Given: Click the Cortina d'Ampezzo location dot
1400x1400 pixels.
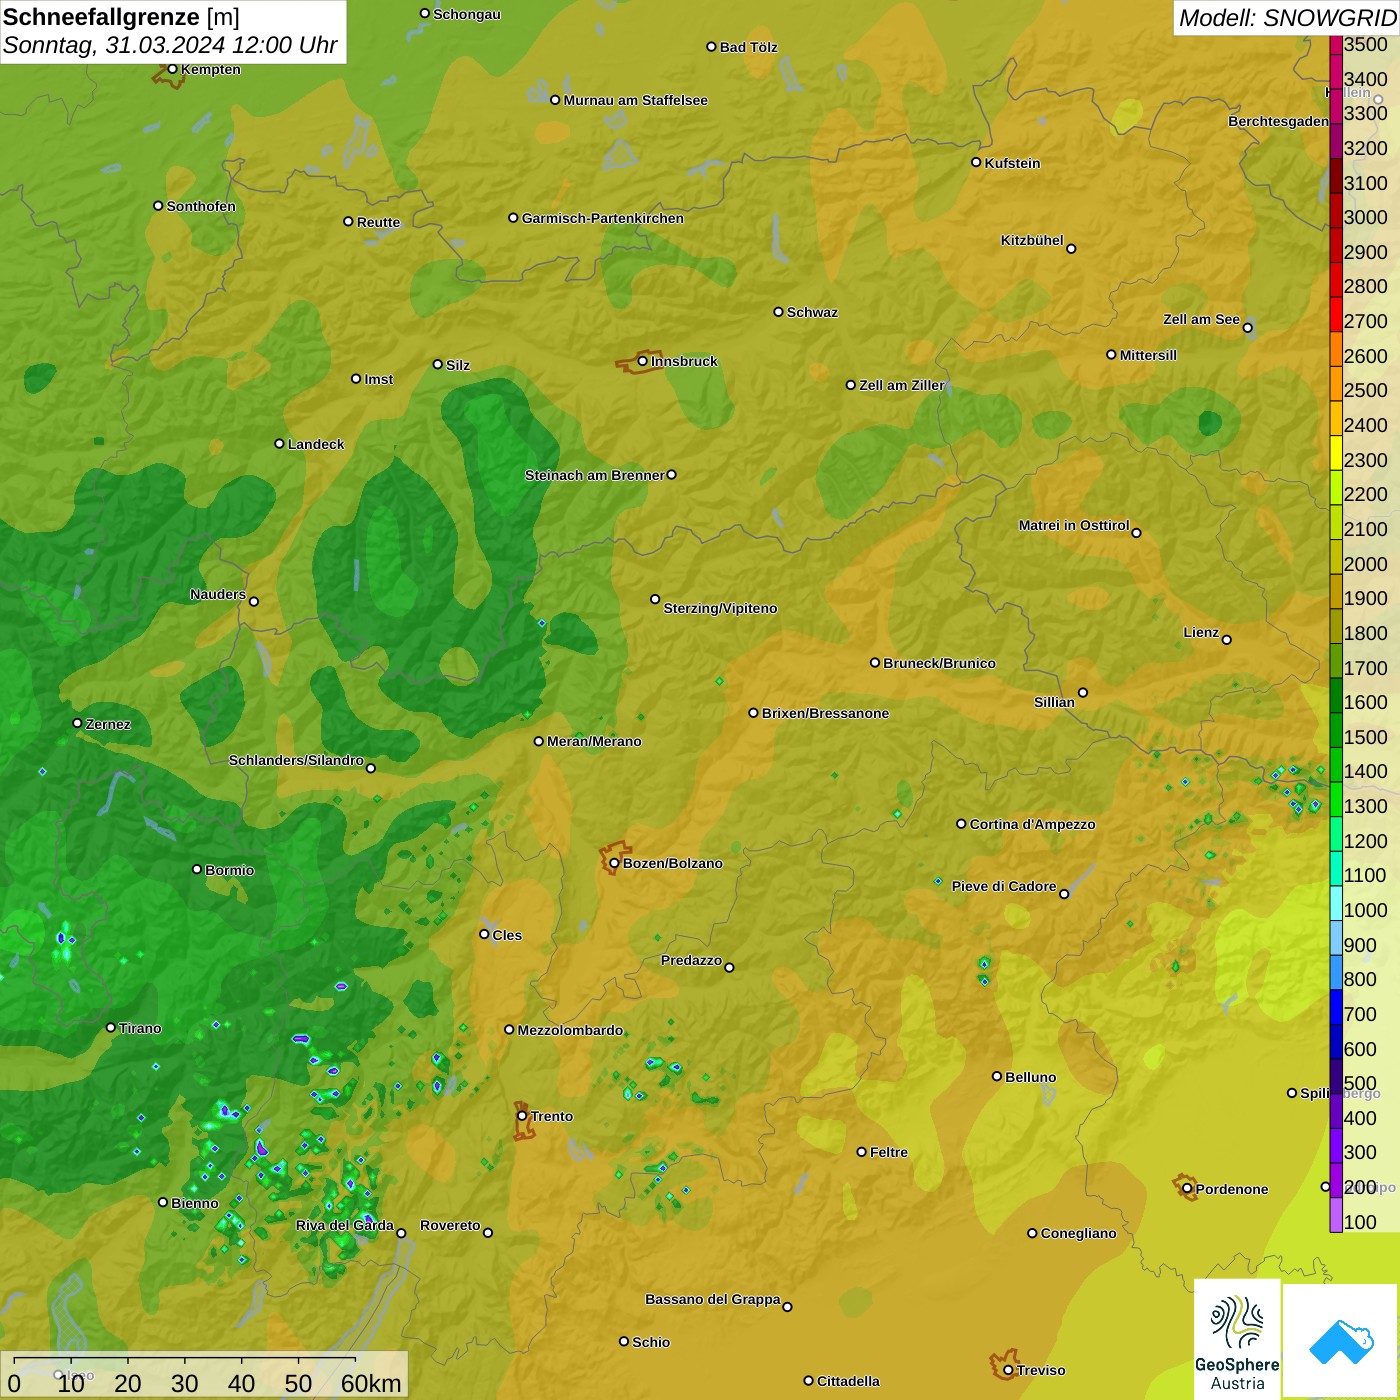Looking at the screenshot, I should 961,824.
